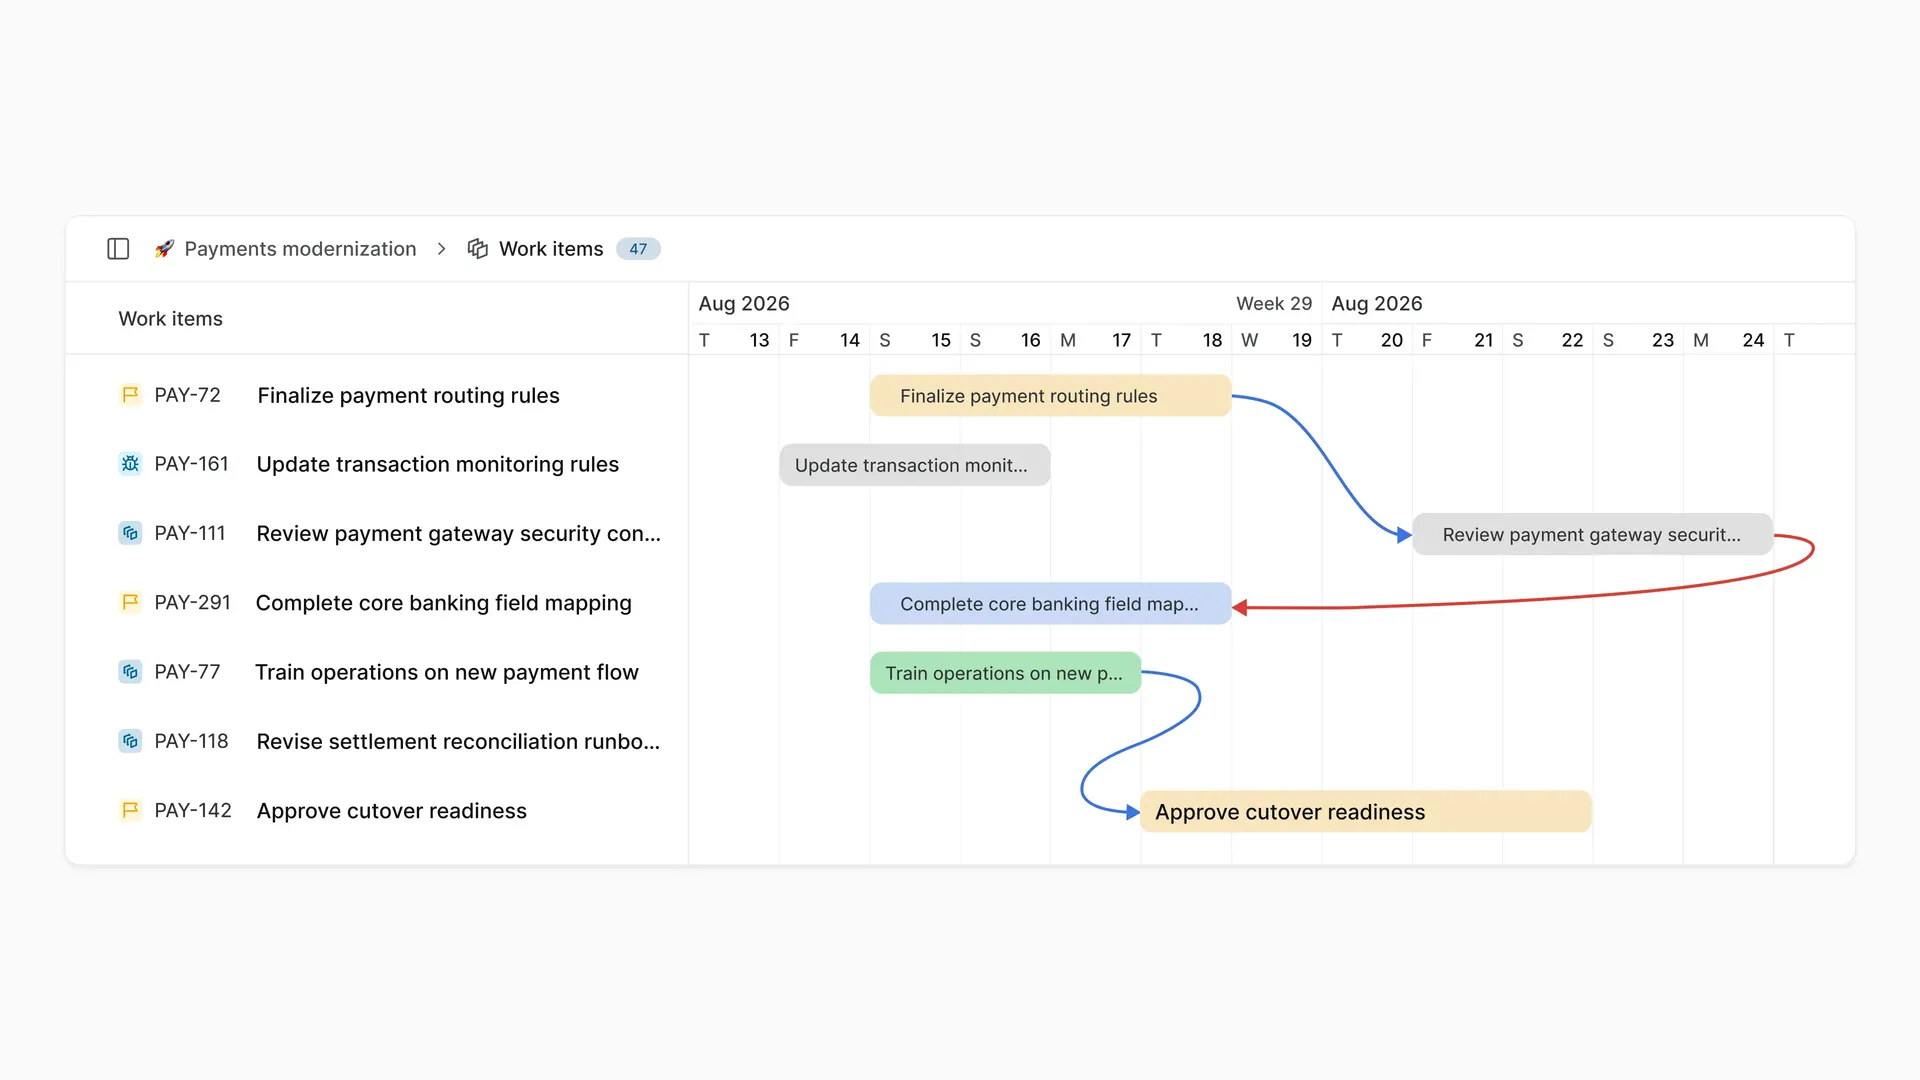Open PAY-142 issue key
The height and width of the screenshot is (1080, 1920).
[x=193, y=810]
